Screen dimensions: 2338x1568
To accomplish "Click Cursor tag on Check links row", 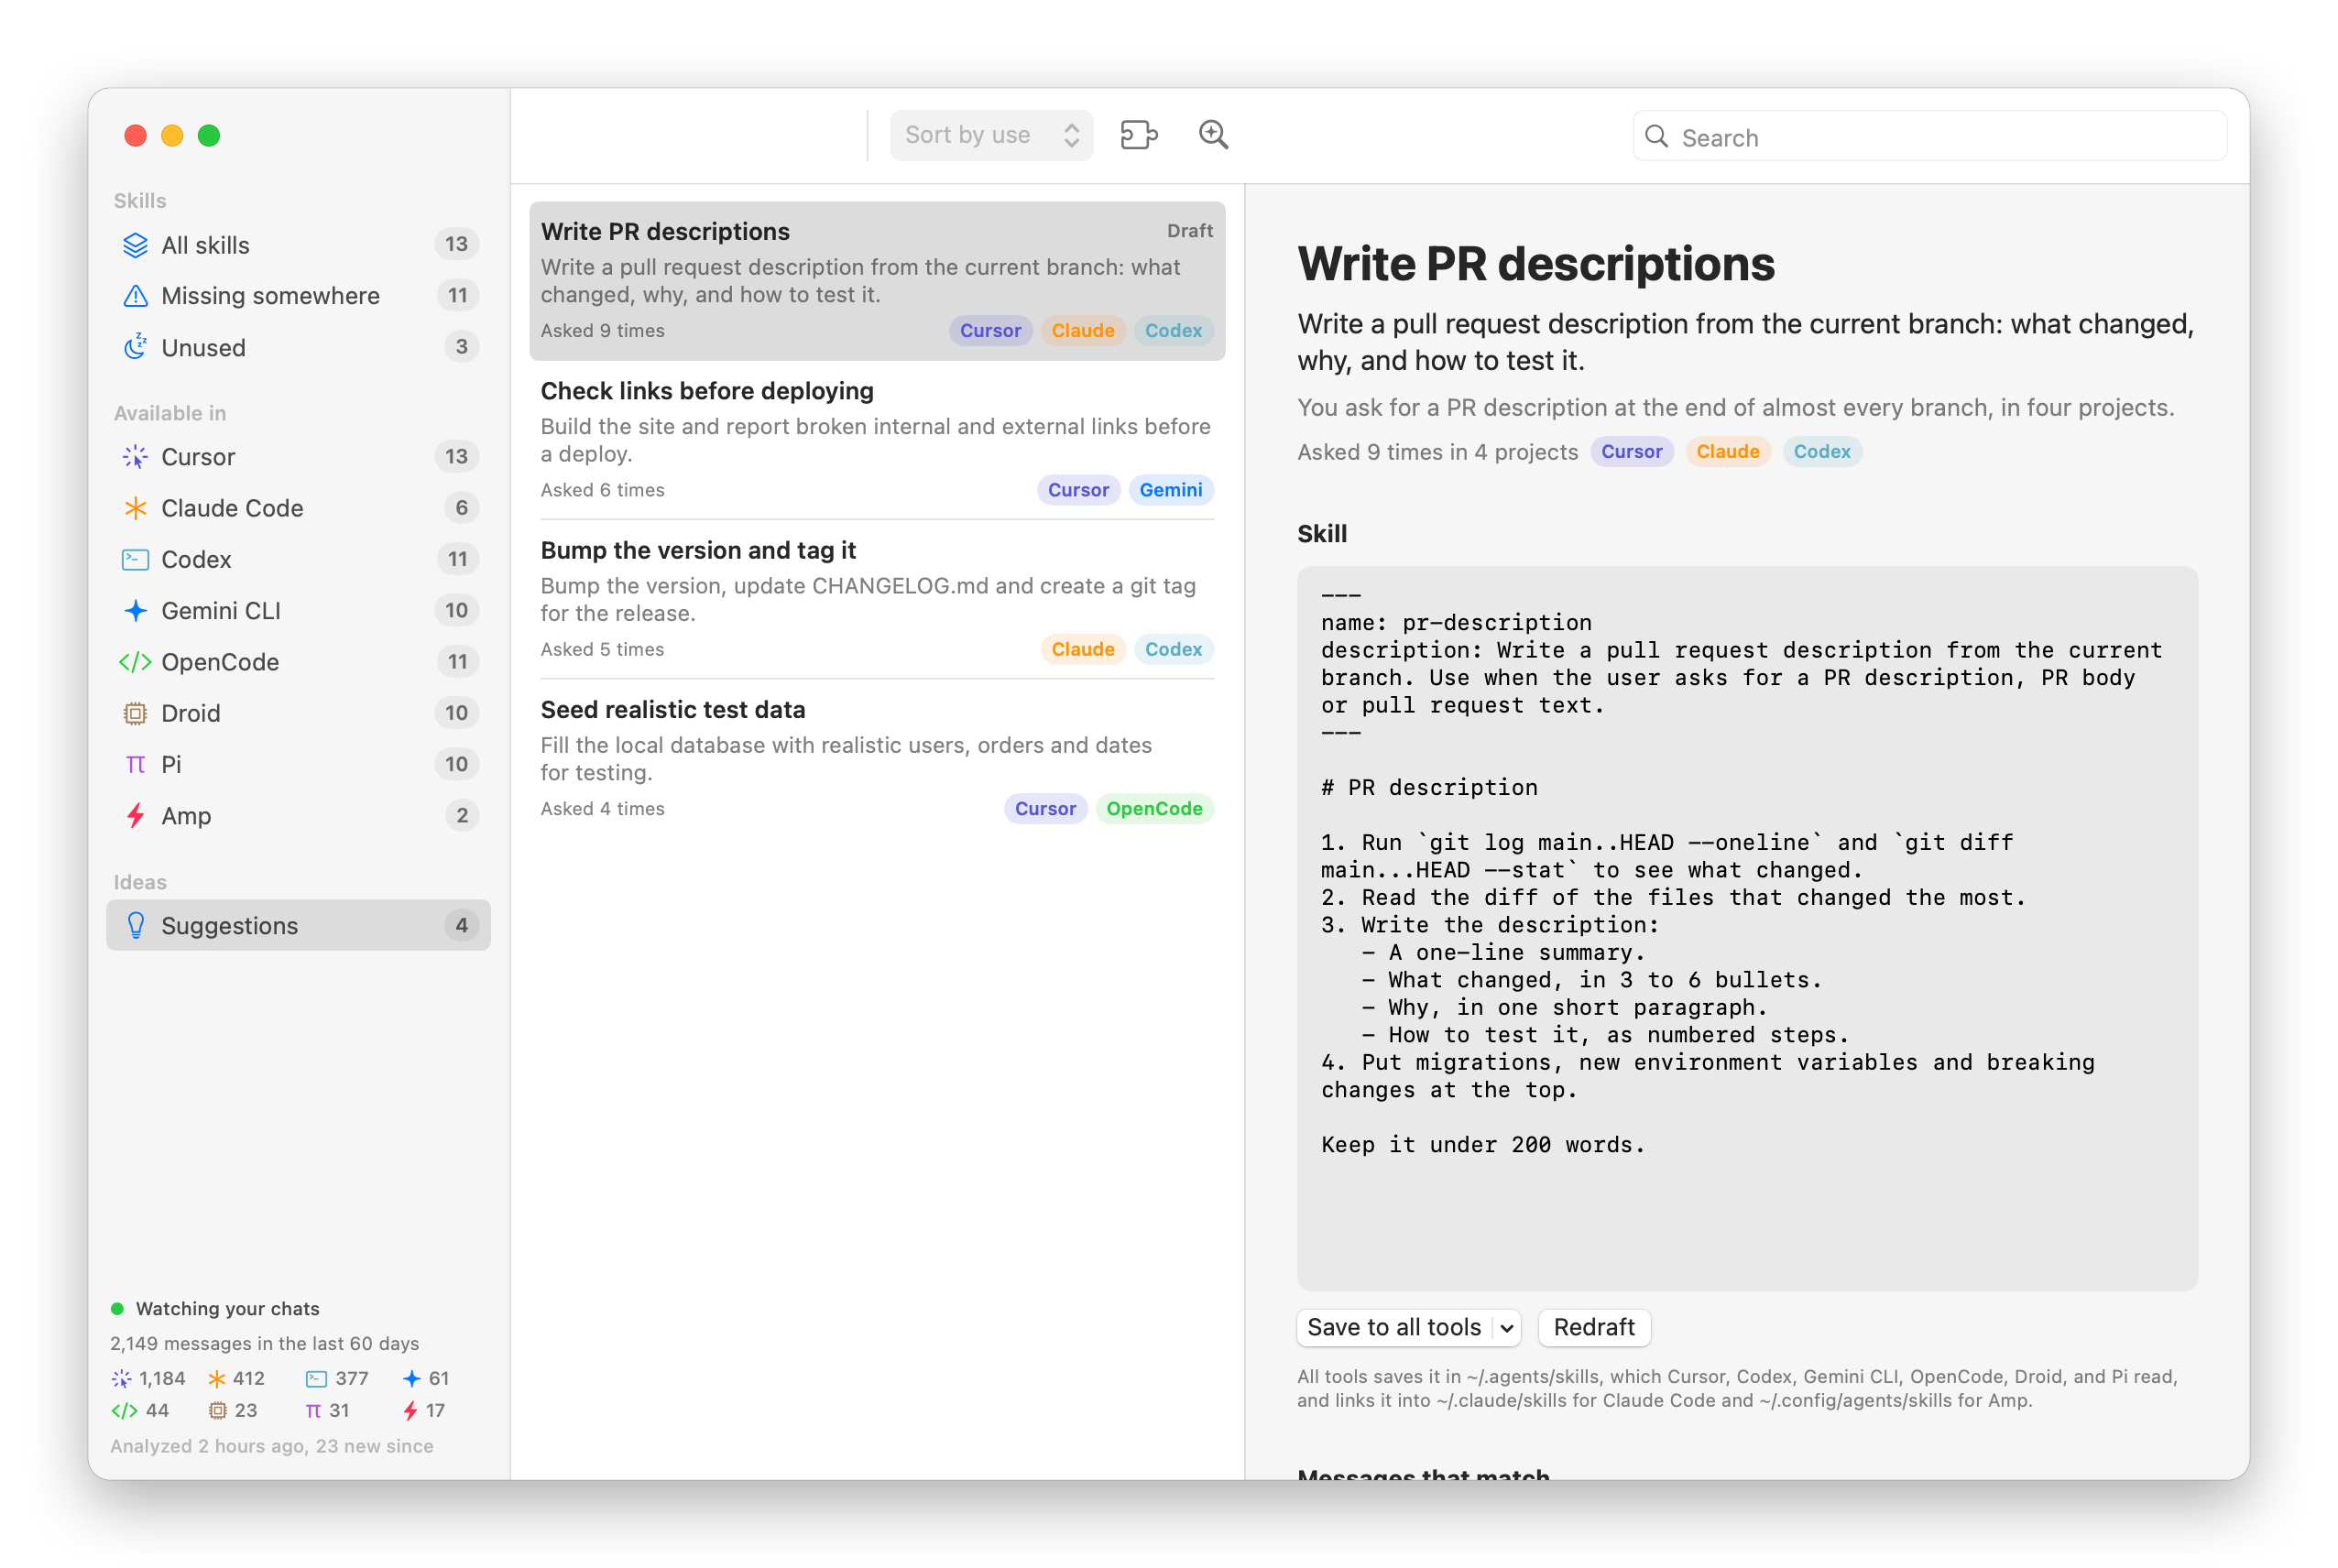I will coord(1078,490).
